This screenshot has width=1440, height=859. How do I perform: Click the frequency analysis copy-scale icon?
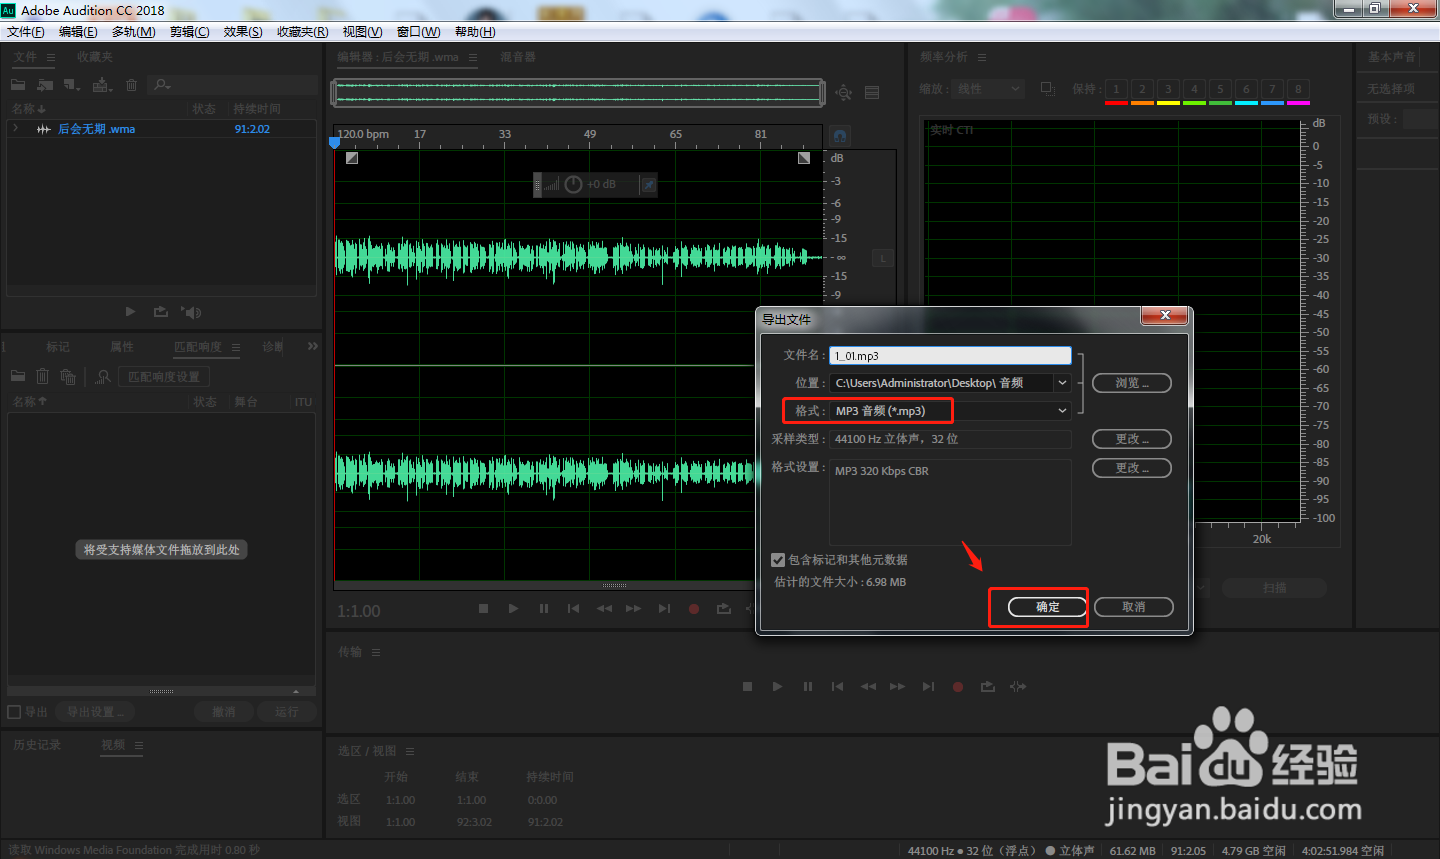(1048, 89)
